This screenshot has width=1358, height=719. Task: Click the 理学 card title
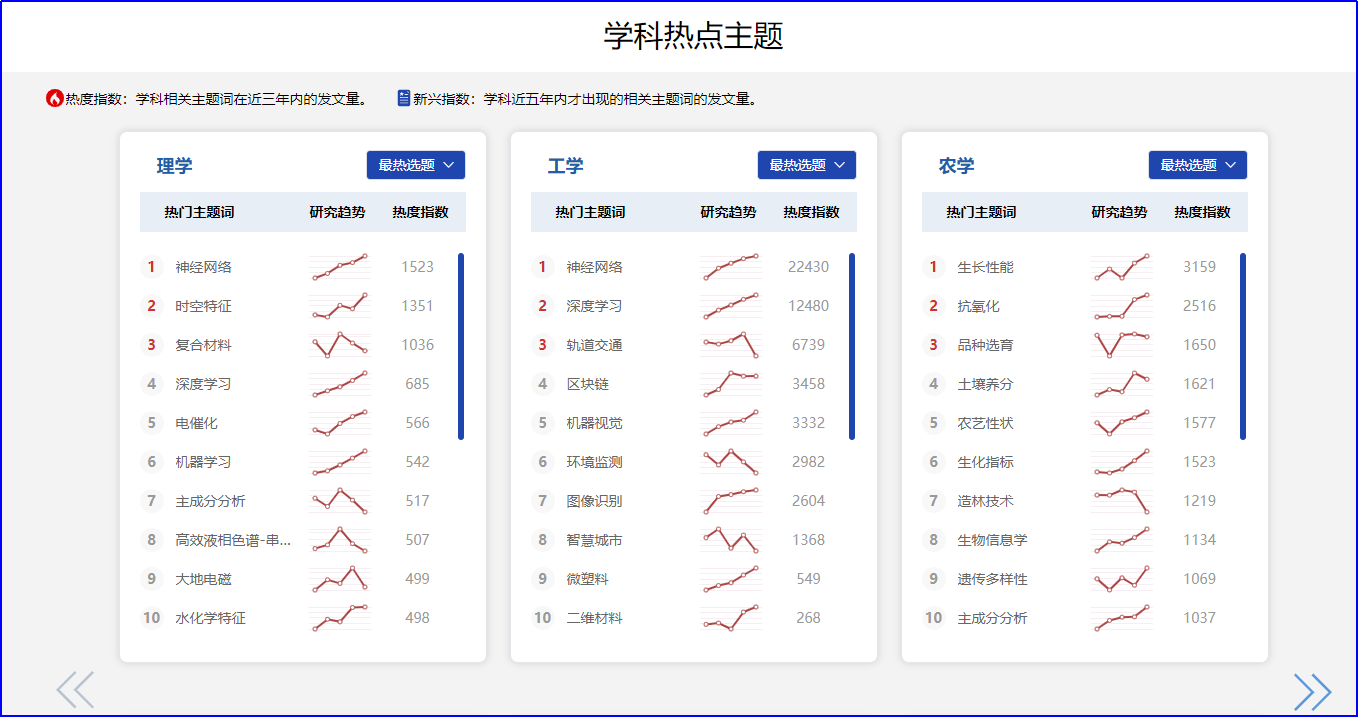coord(175,166)
